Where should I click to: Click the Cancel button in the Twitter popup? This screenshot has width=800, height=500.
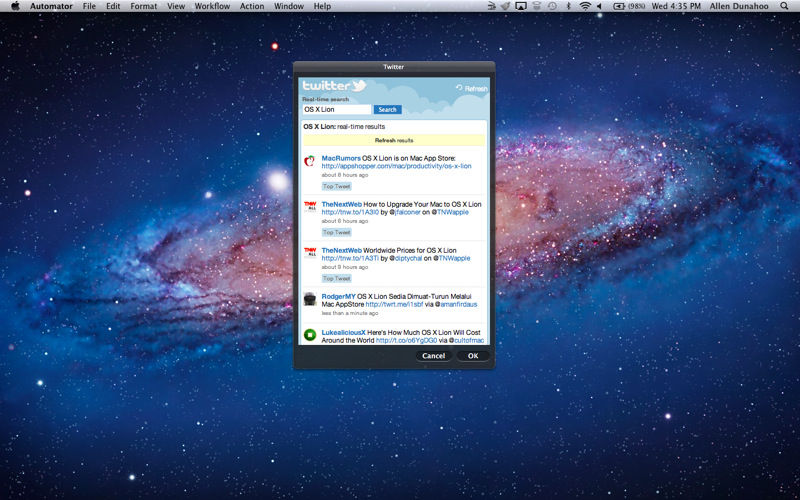click(x=433, y=356)
